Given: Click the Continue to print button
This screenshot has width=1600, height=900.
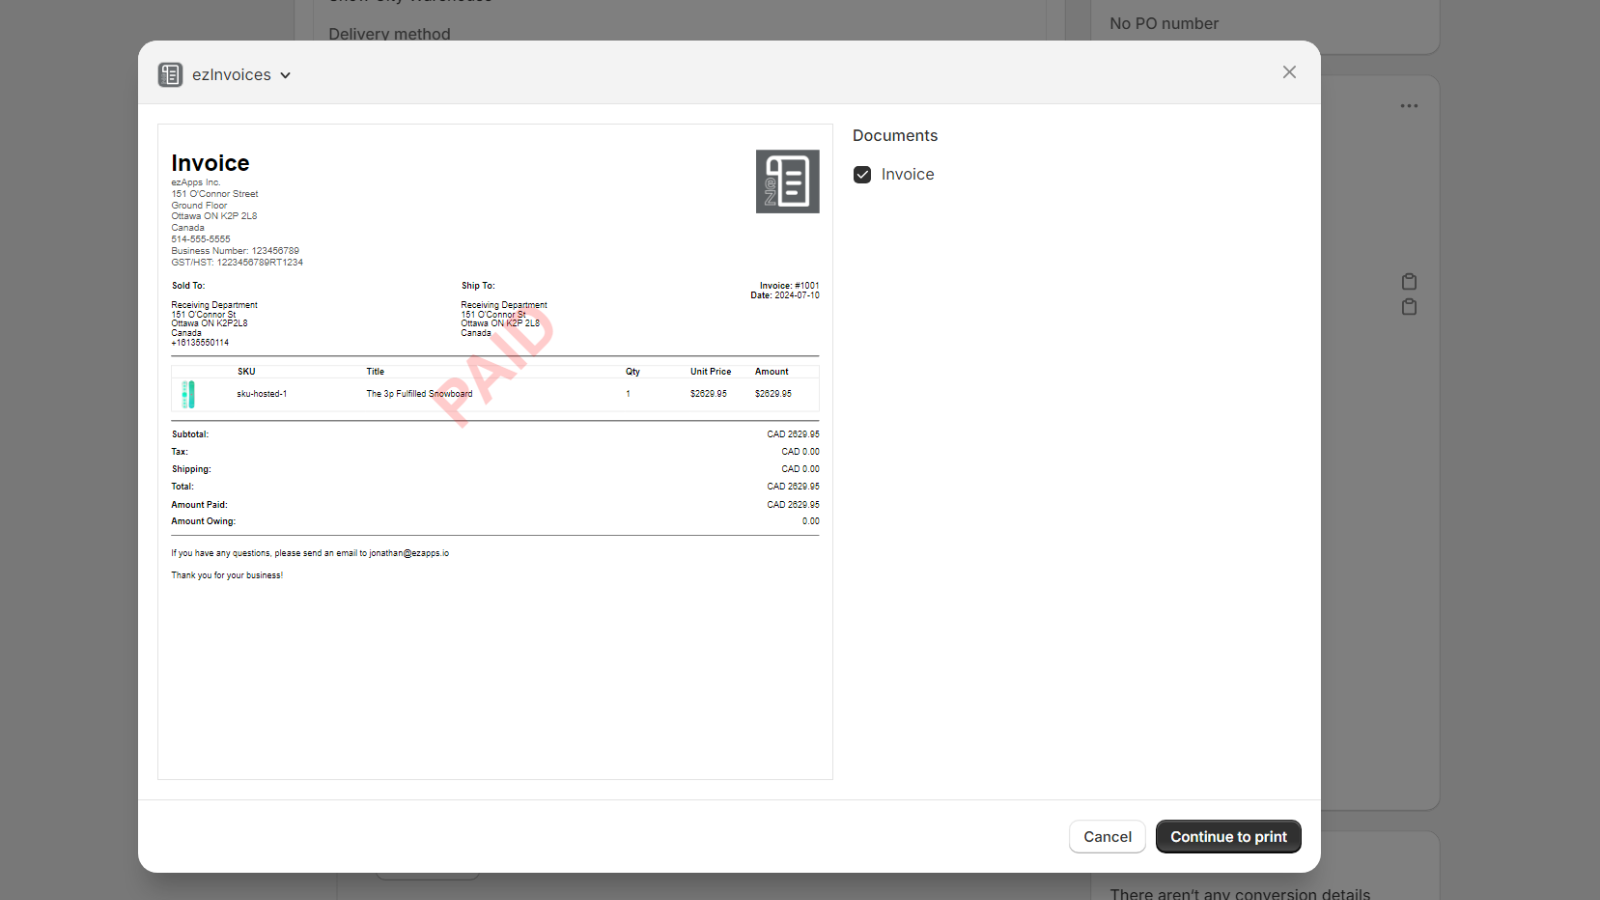Looking at the screenshot, I should 1228,836.
